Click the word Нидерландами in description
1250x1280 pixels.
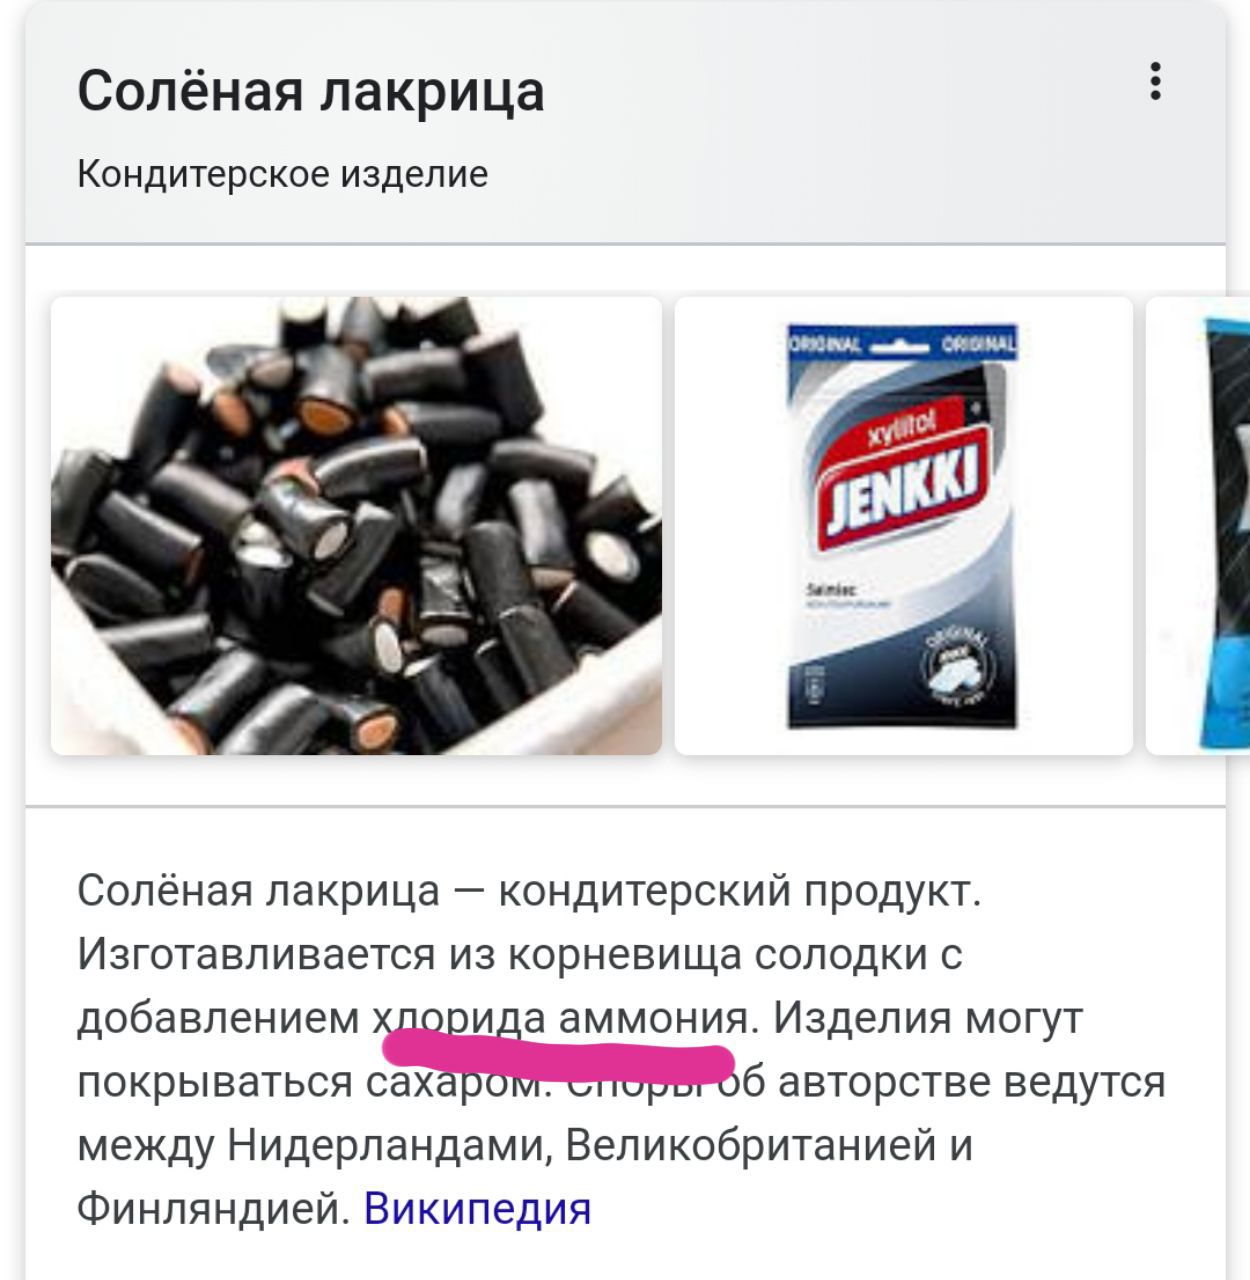click(x=389, y=1145)
